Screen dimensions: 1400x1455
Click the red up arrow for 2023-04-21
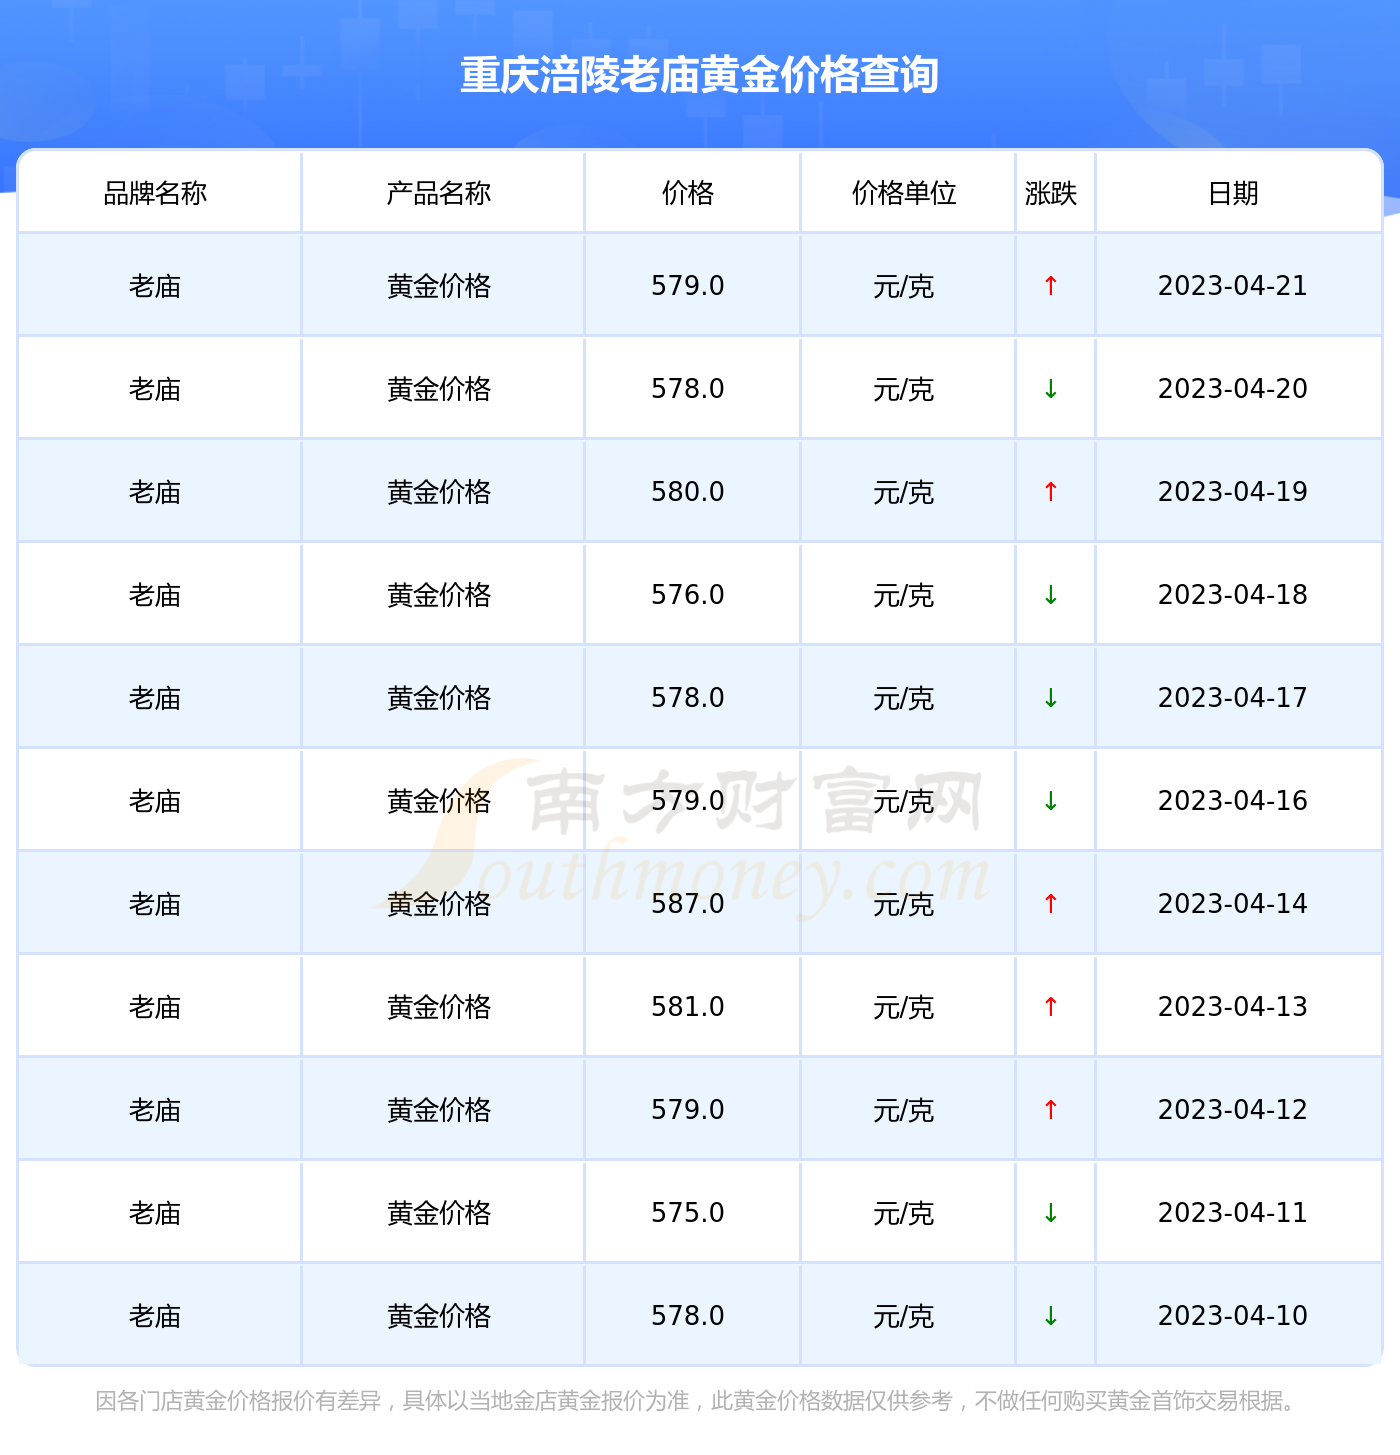point(1051,286)
